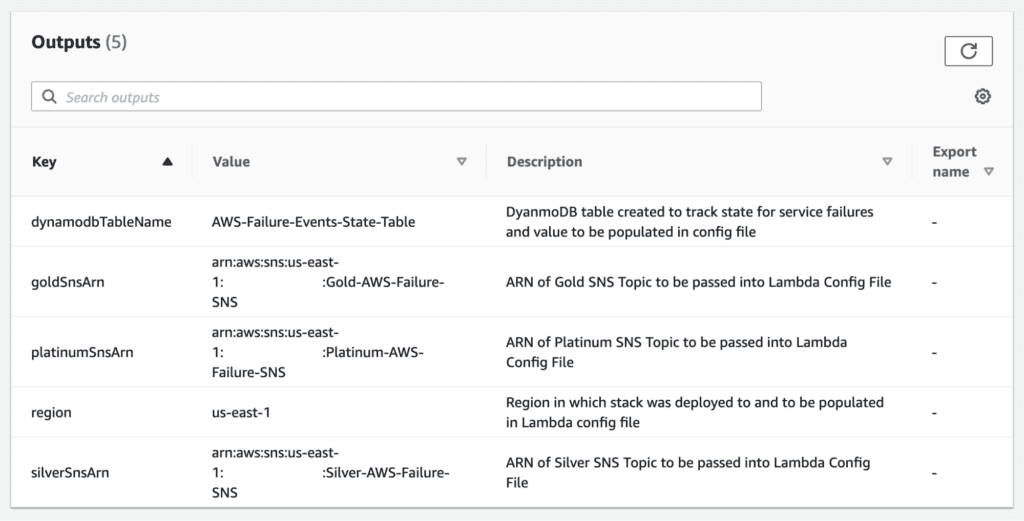Select the dynamodbTableName key
The height and width of the screenshot is (521, 1024).
(x=101, y=222)
